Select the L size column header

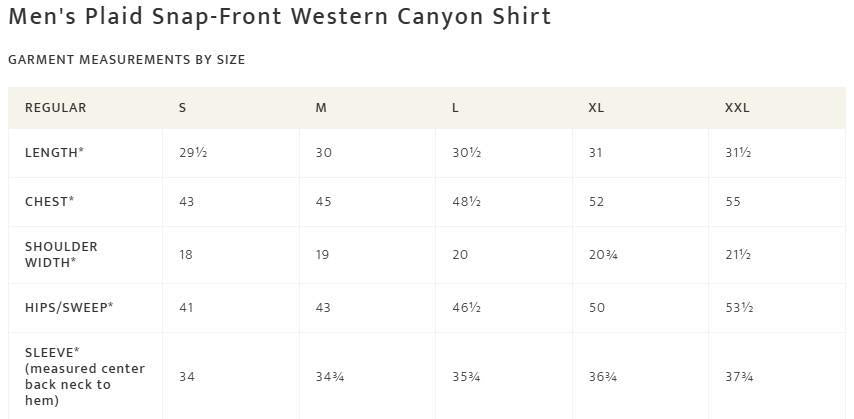(x=455, y=108)
